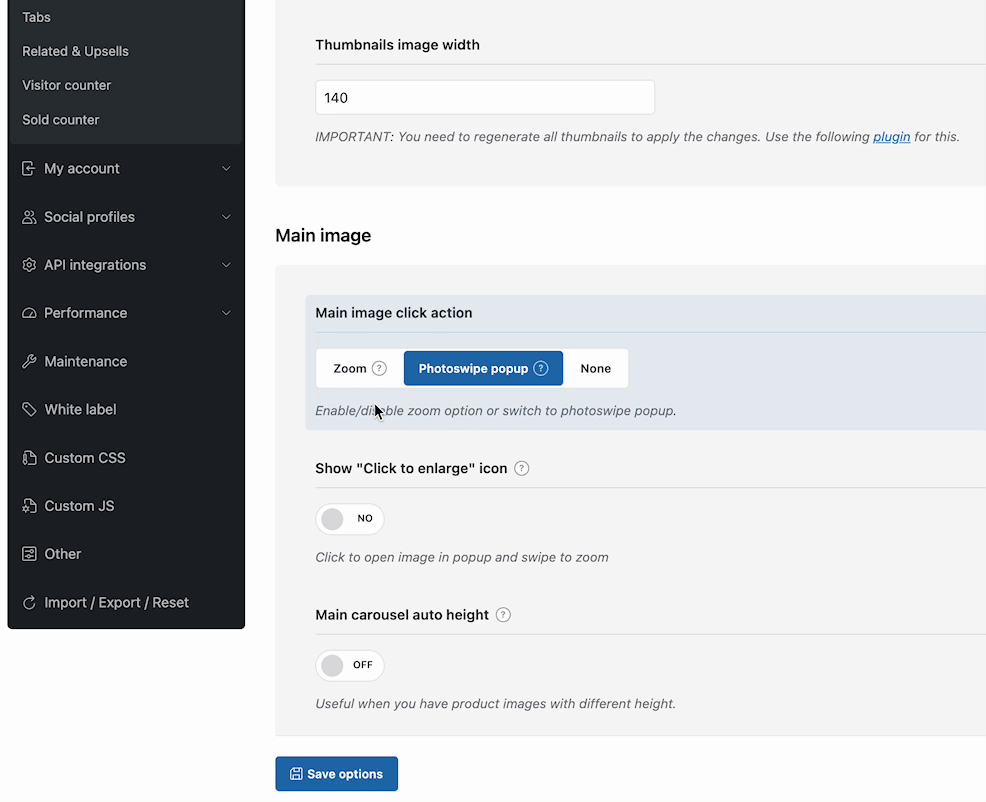Image resolution: width=986 pixels, height=802 pixels.
Task: Open the Related & Upsells submenu item
Action: (76, 51)
